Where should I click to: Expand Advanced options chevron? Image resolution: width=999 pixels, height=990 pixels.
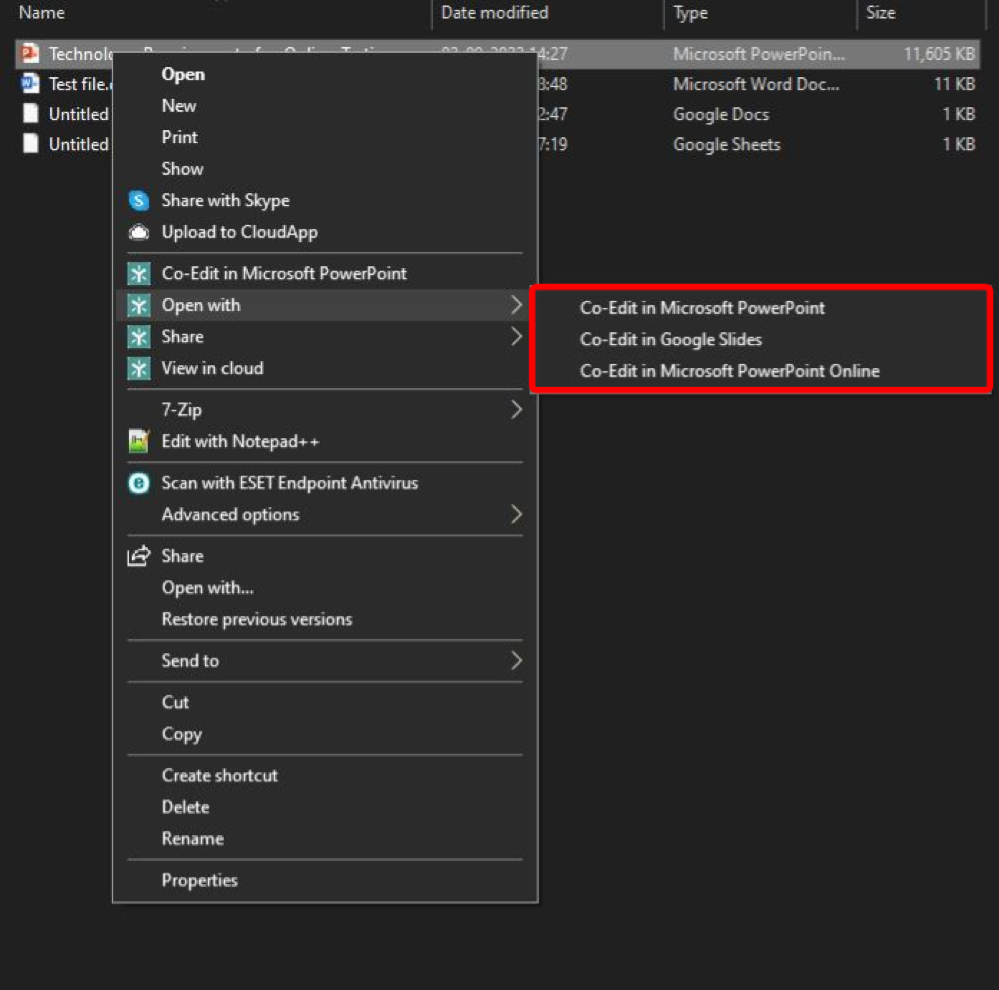pyautogui.click(x=516, y=515)
